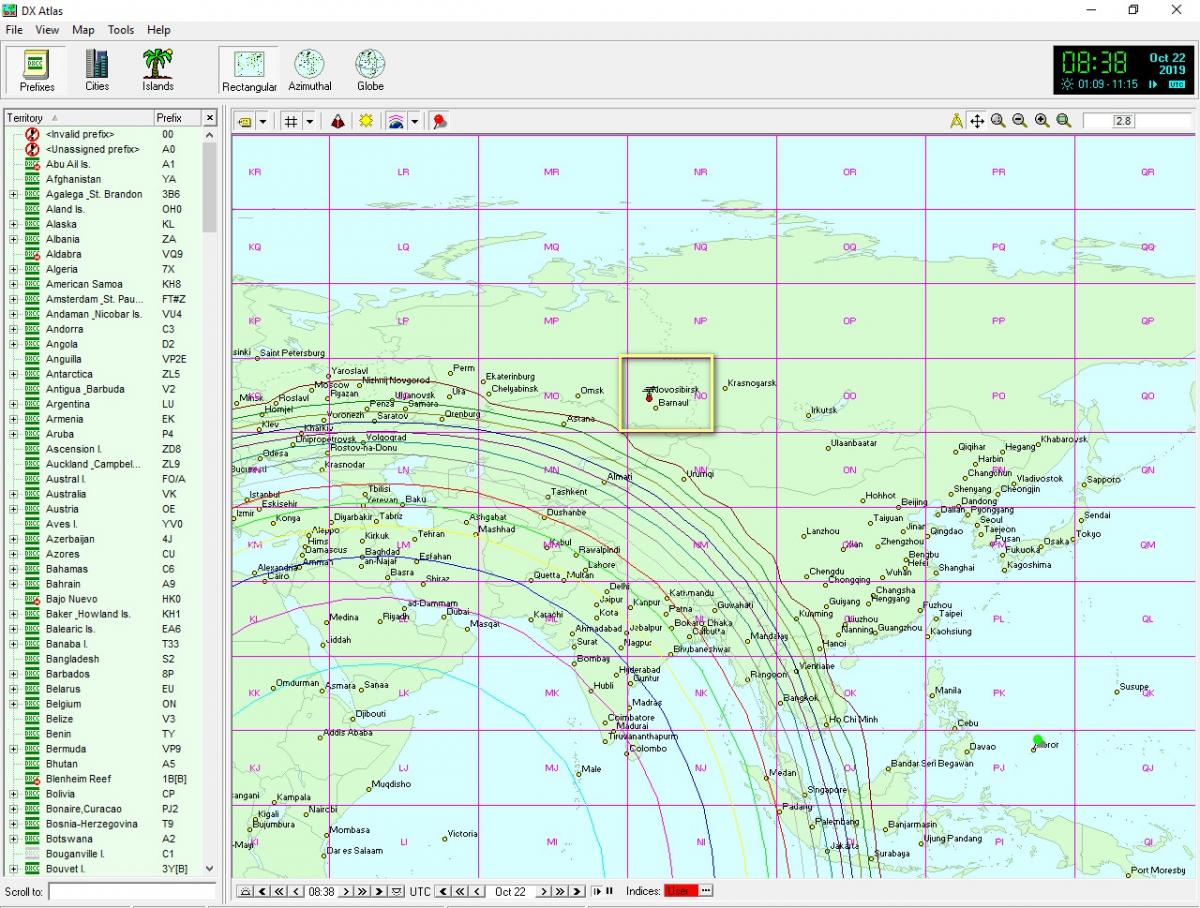This screenshot has width=1200, height=908.
Task: Open the Map menu
Action: coord(83,30)
